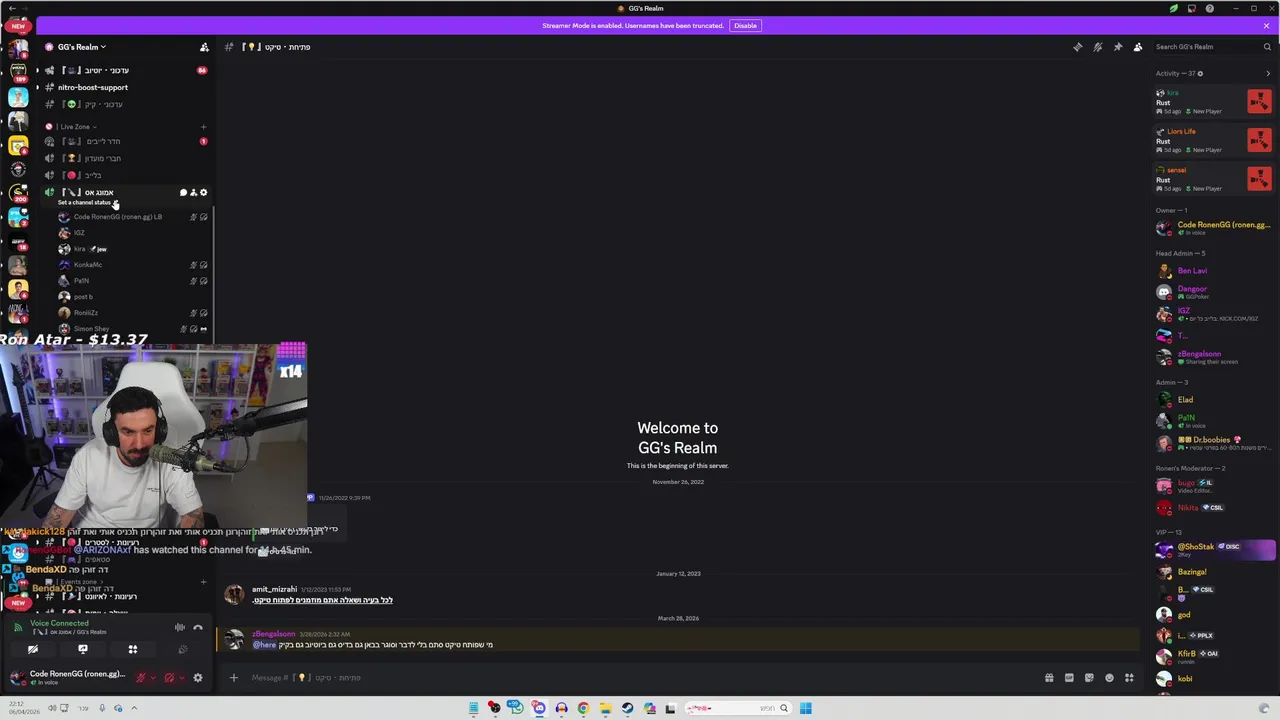Open headphone output options arrow

(x=180, y=678)
